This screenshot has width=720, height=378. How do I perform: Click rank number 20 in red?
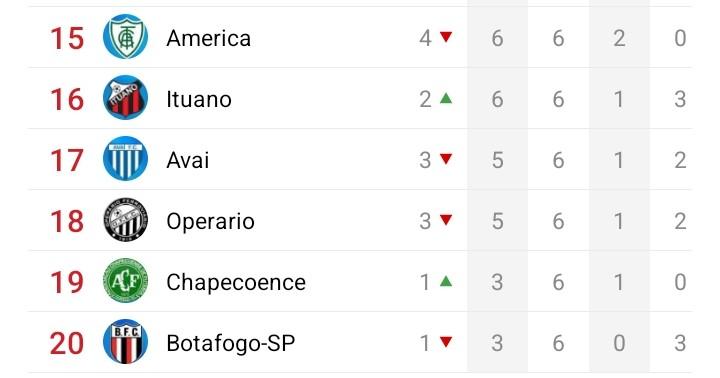point(67,343)
